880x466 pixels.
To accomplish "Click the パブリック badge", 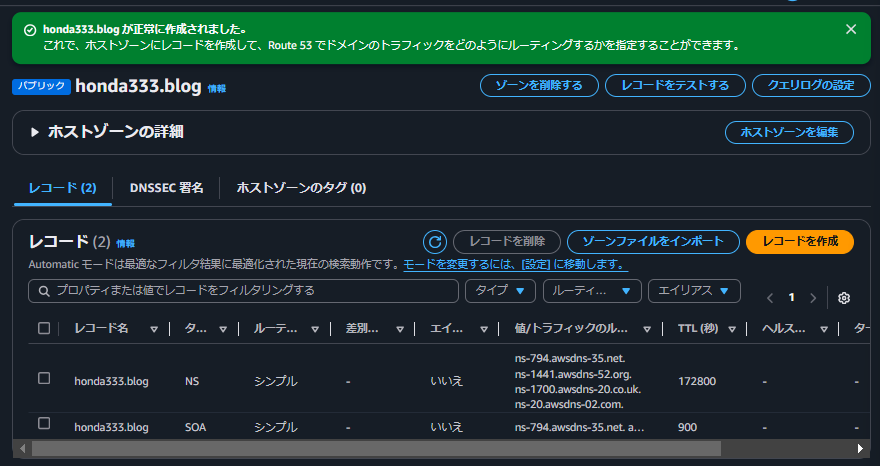I will click(42, 86).
